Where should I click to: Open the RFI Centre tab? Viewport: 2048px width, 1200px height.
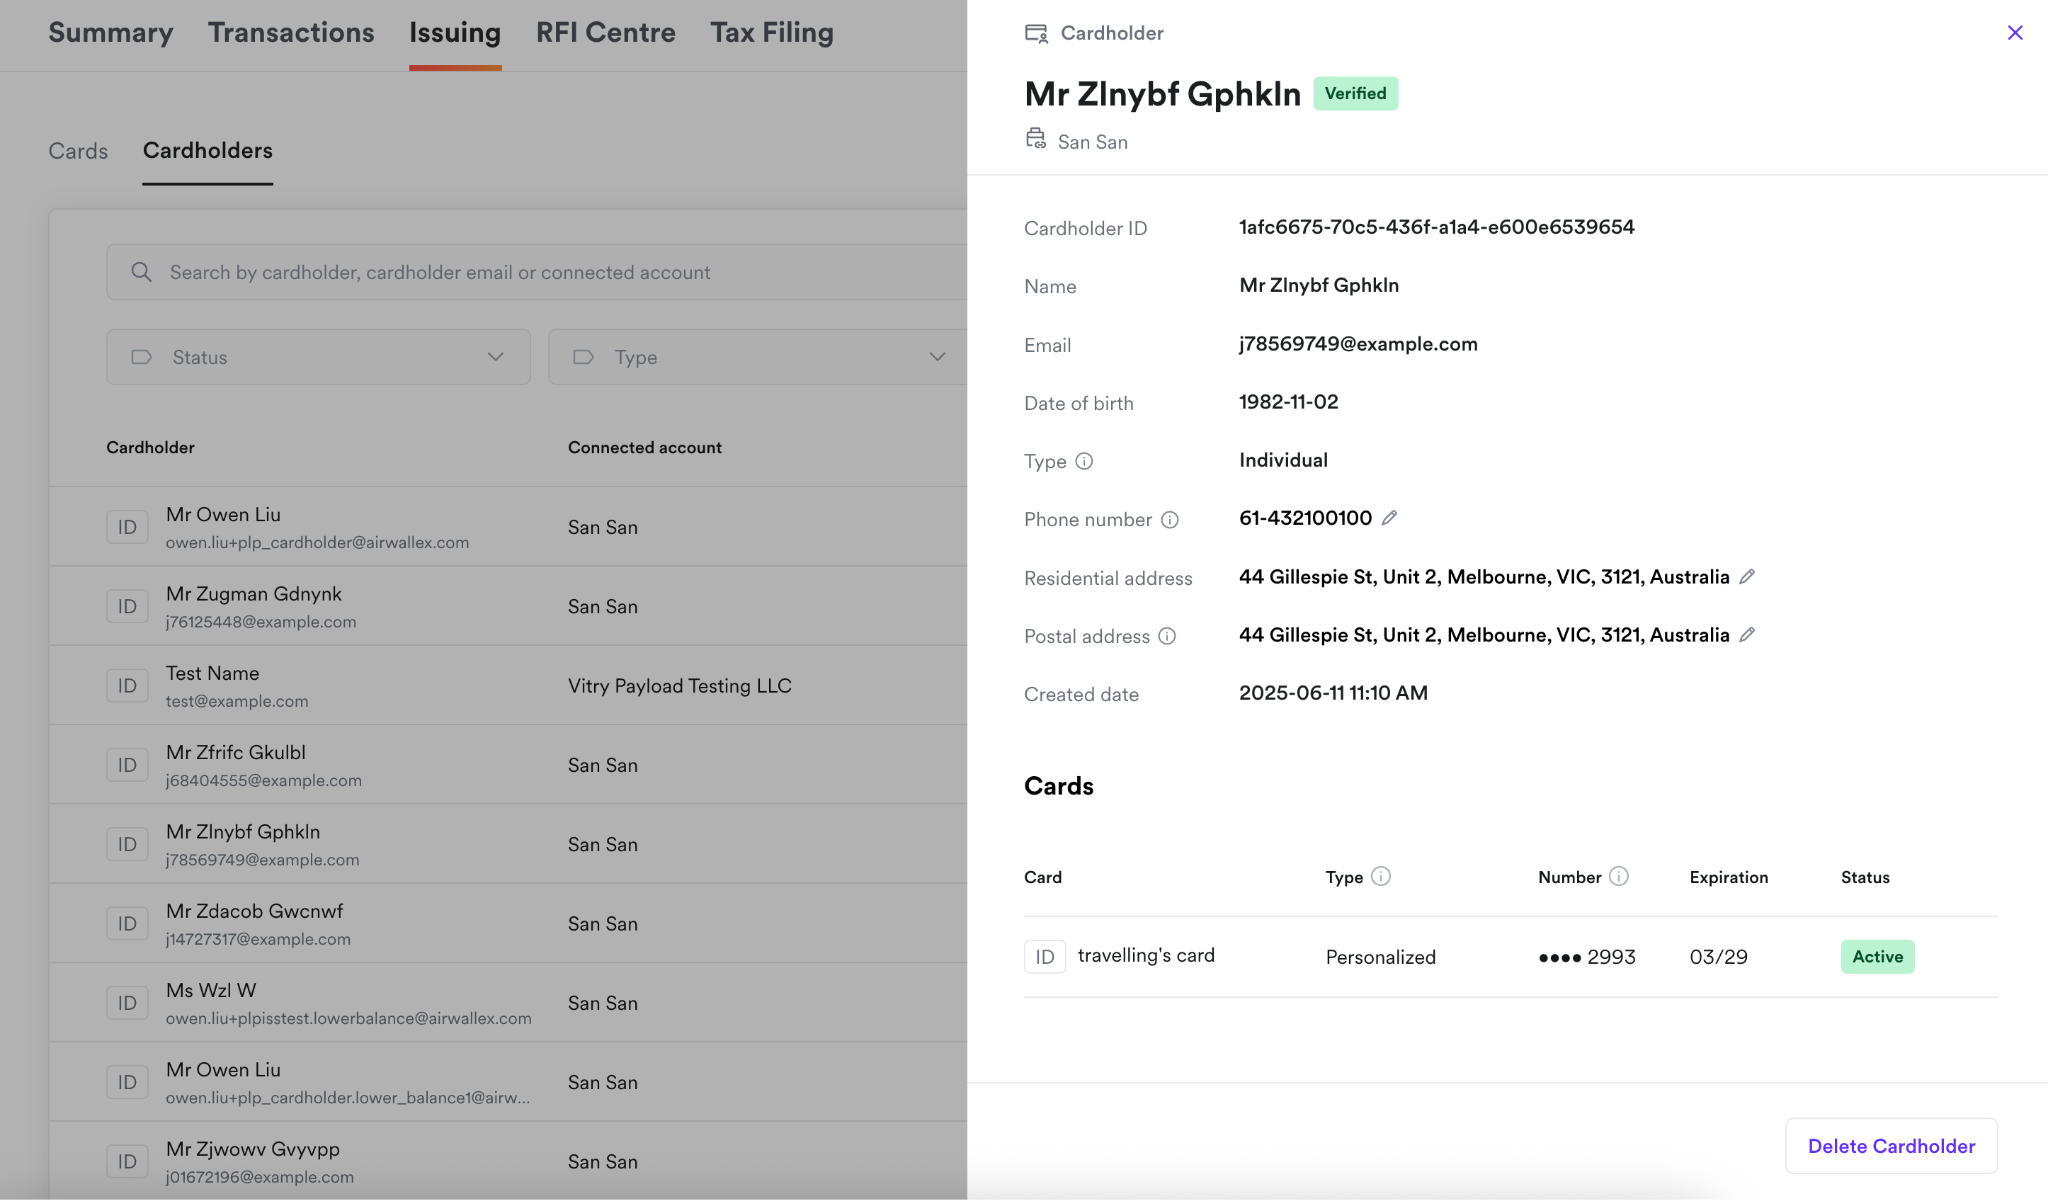(605, 33)
